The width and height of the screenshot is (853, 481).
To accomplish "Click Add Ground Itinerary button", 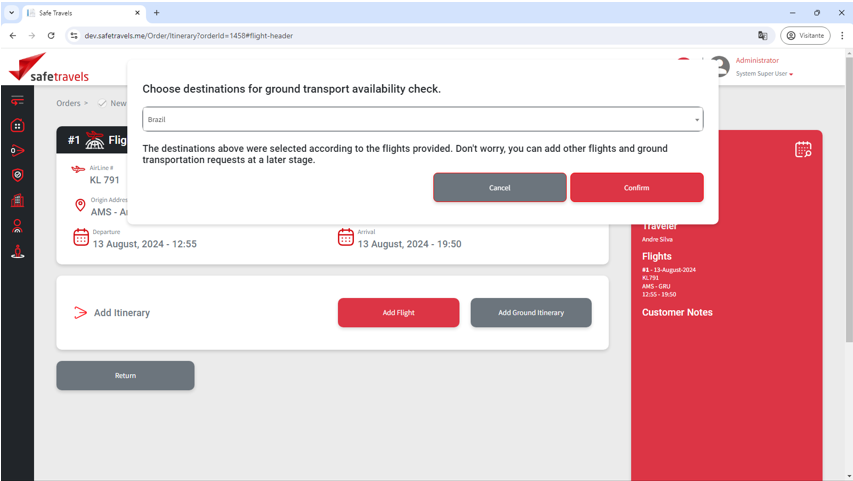I will tap(530, 313).
